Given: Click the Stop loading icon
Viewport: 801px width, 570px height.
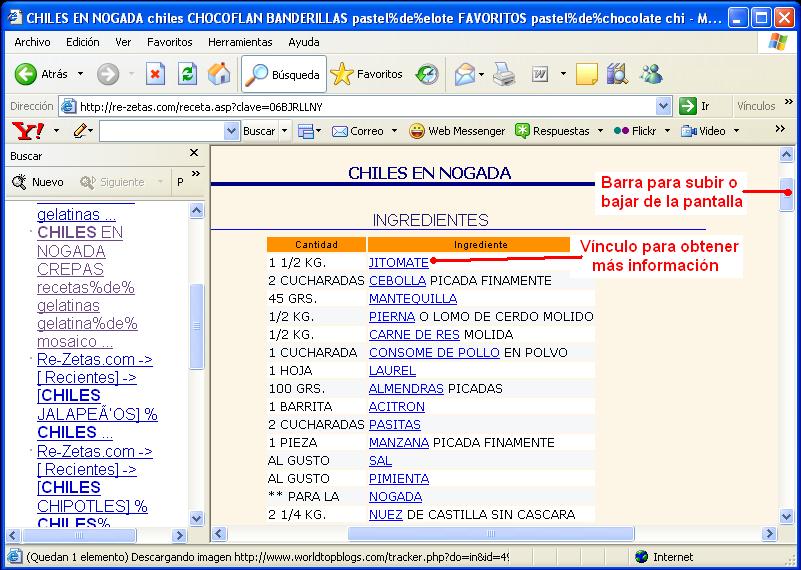Looking at the screenshot, I should 155,74.
